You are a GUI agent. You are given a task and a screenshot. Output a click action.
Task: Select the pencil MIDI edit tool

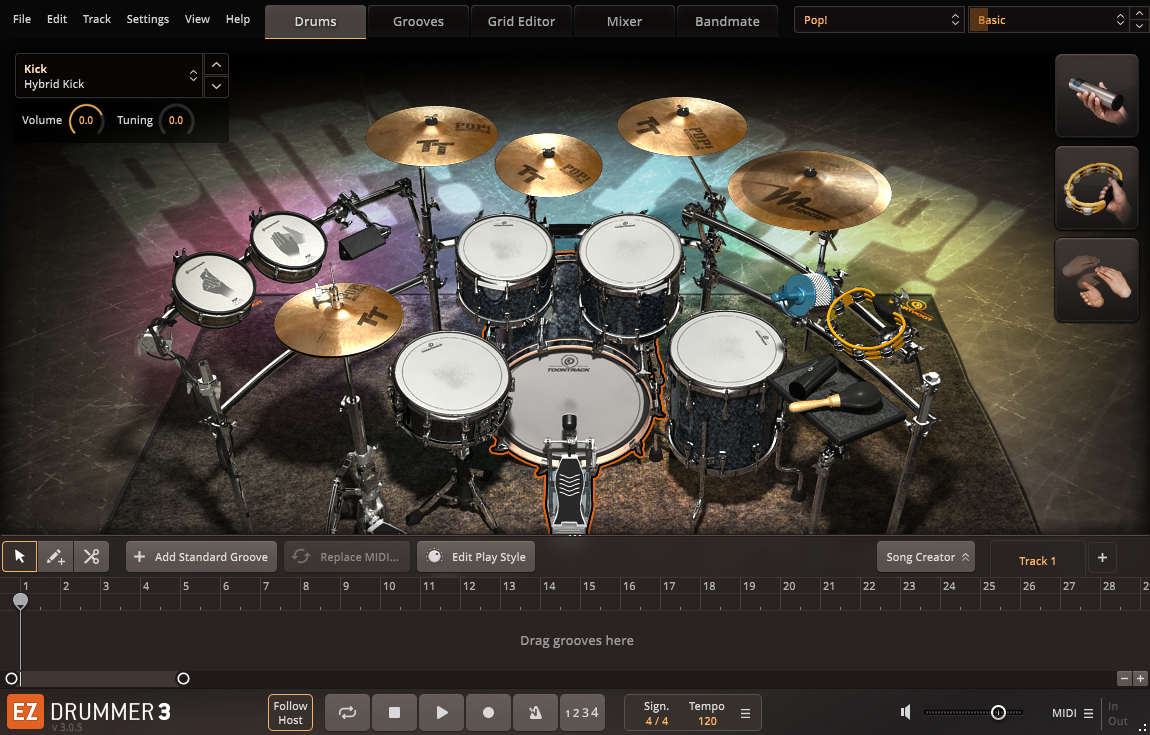(55, 556)
